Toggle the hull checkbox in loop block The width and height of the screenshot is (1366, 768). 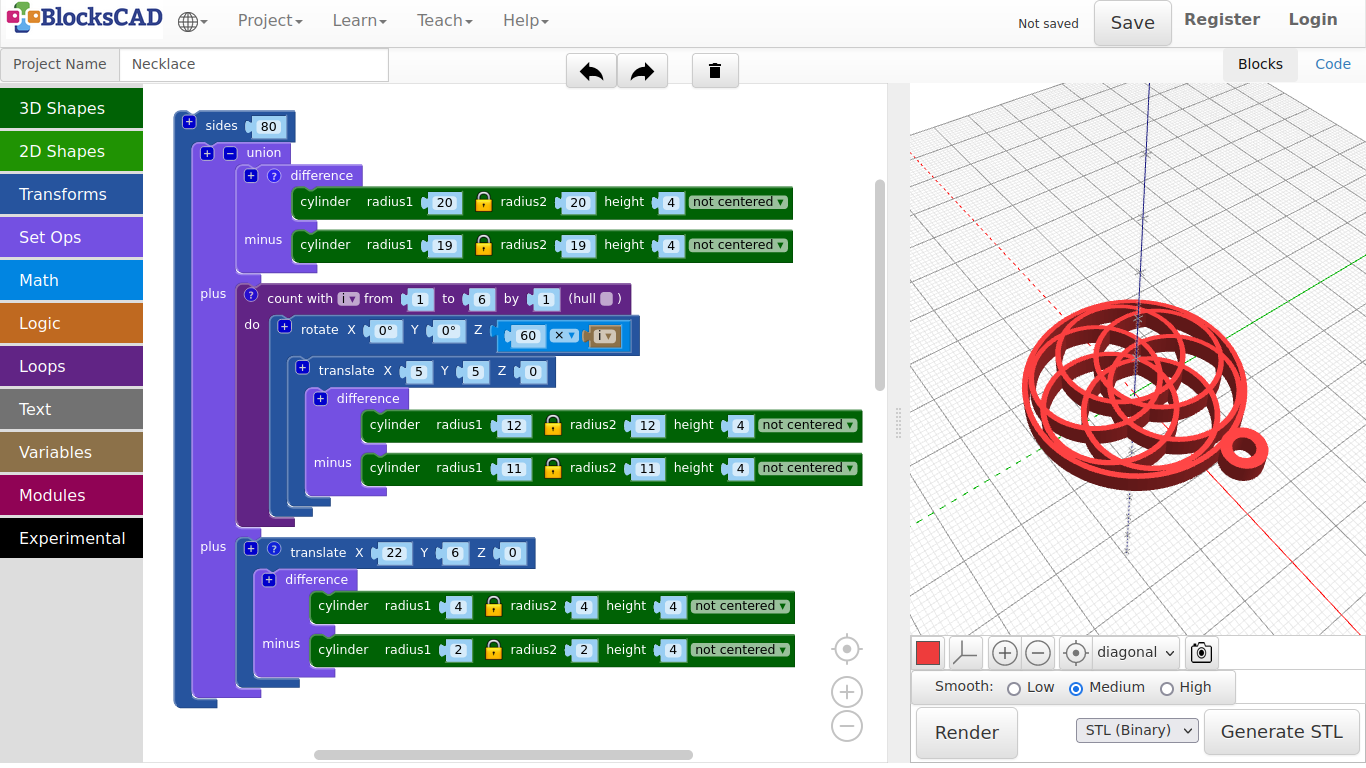(607, 299)
